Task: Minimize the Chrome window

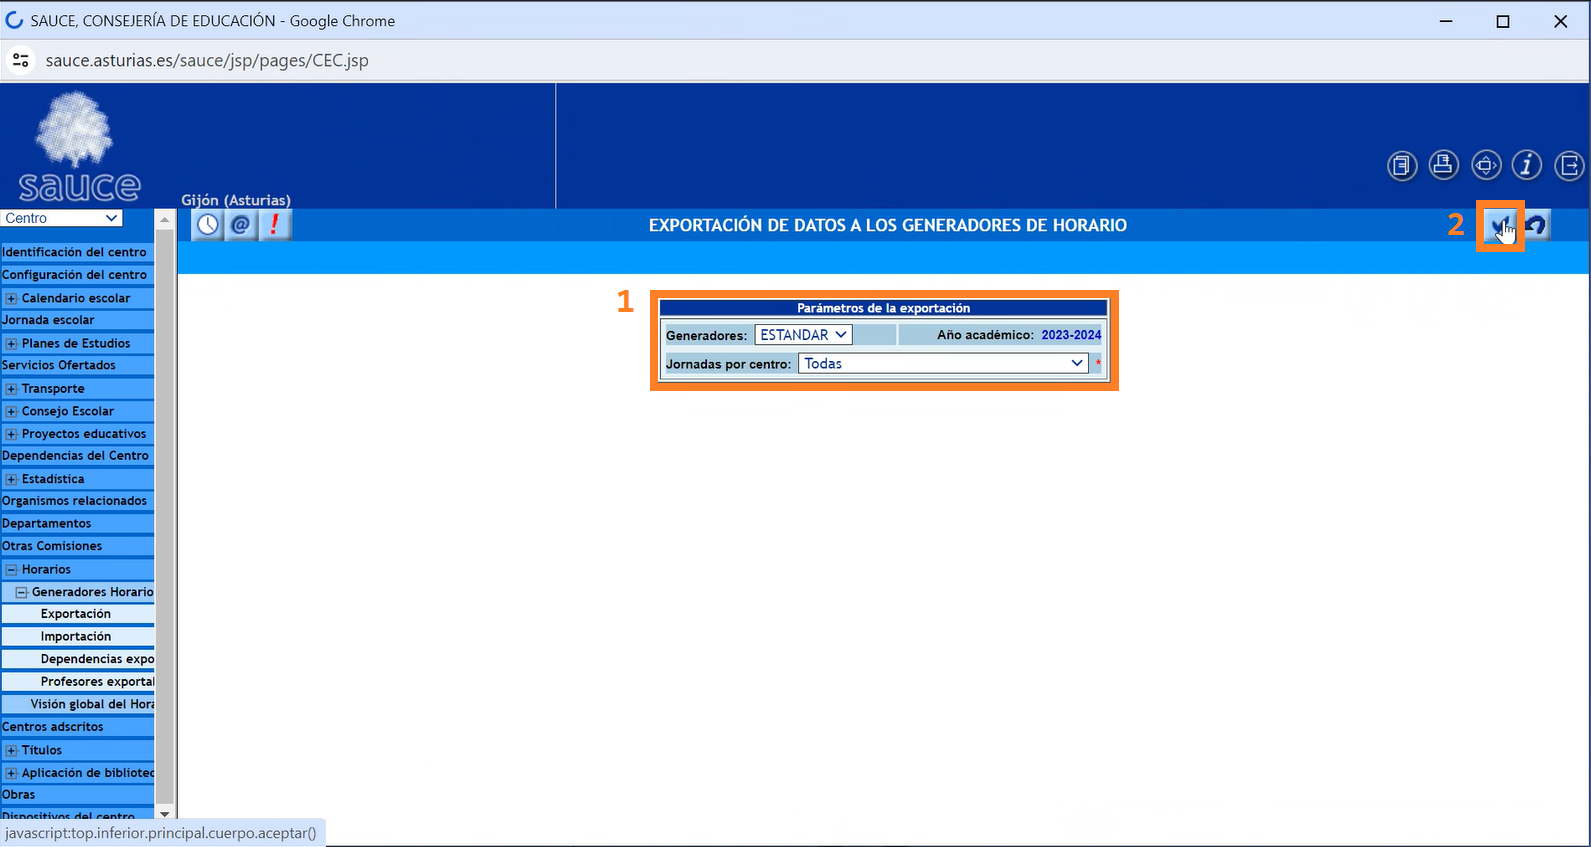Action: (x=1446, y=21)
